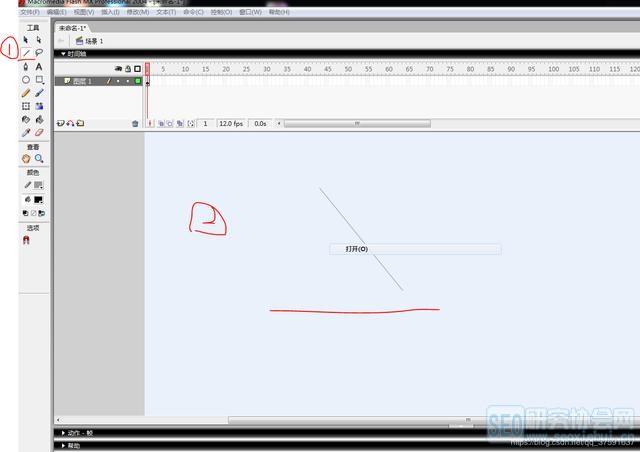Open the 修改(M) menu

tap(138, 12)
